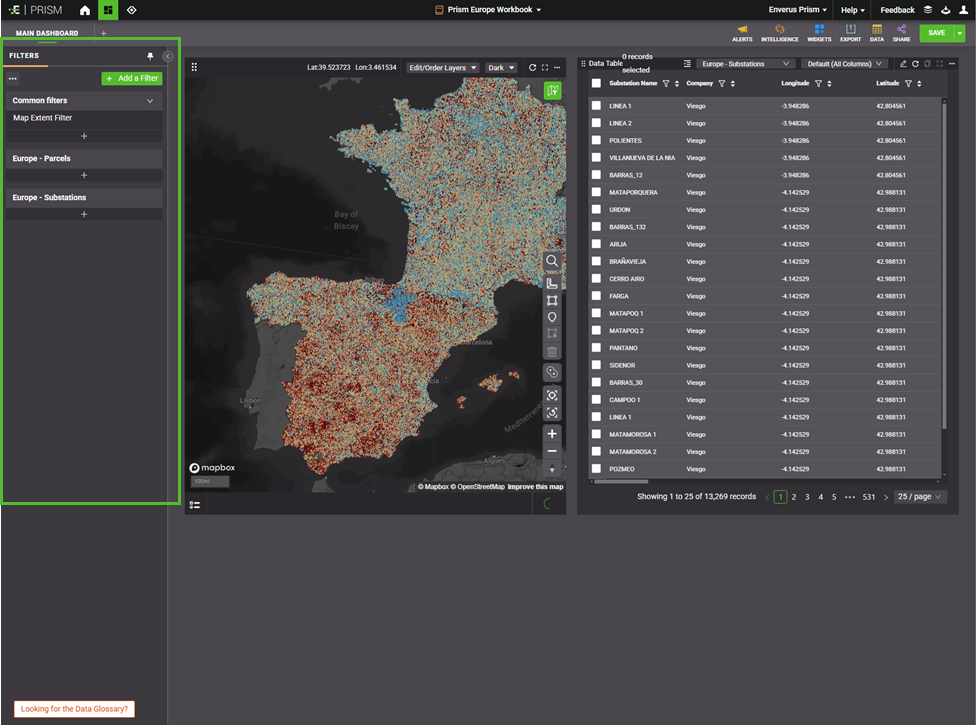Click the map buffer link tool

pyautogui.click(x=551, y=372)
